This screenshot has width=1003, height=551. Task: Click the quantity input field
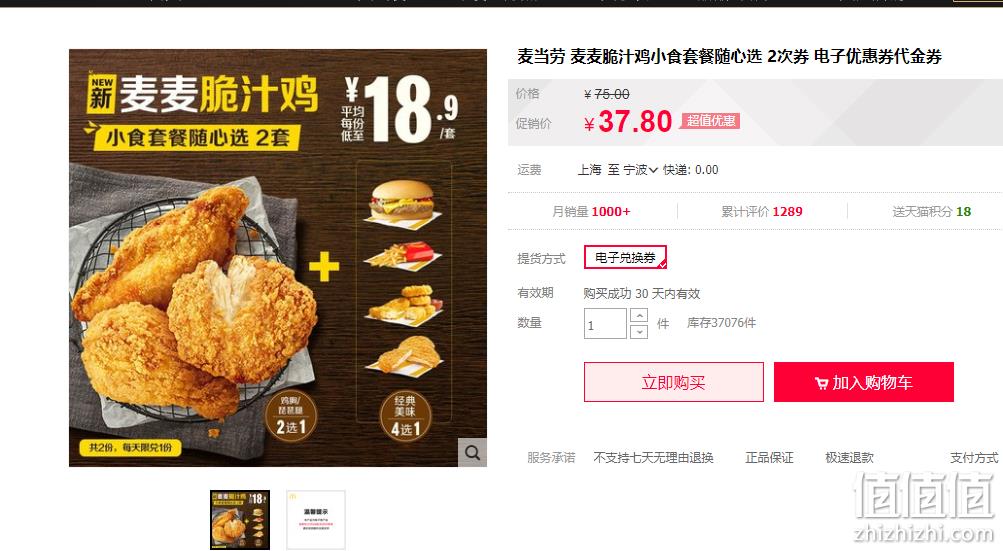604,324
